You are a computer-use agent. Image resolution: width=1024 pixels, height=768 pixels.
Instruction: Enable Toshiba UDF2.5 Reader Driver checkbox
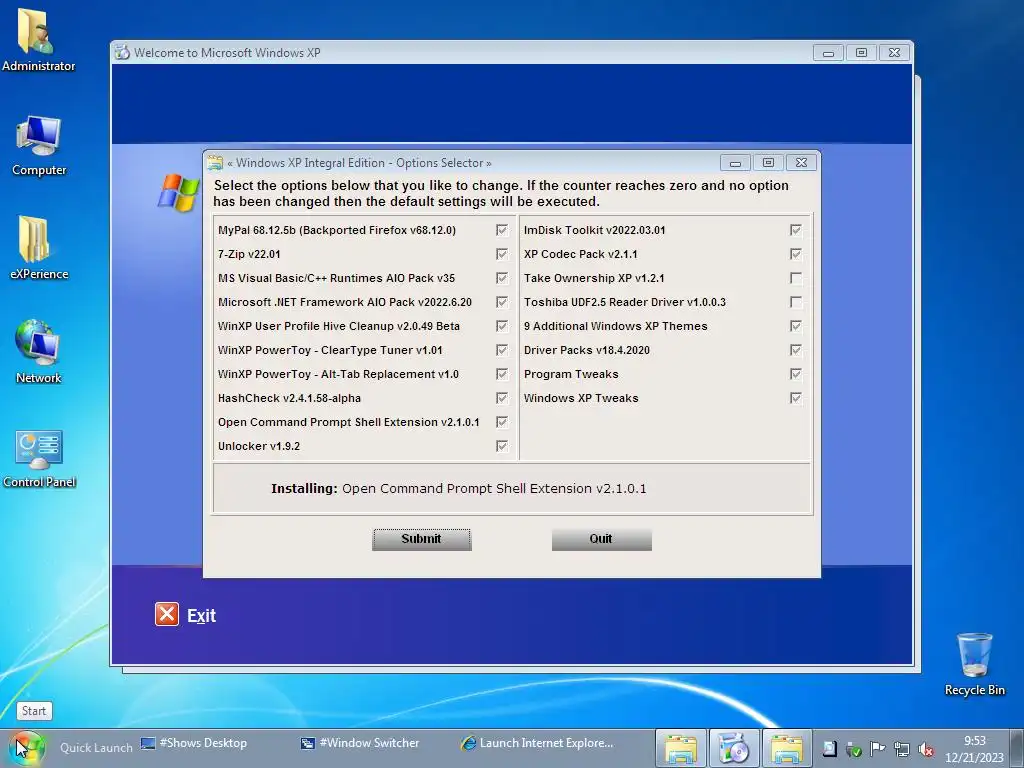[795, 302]
